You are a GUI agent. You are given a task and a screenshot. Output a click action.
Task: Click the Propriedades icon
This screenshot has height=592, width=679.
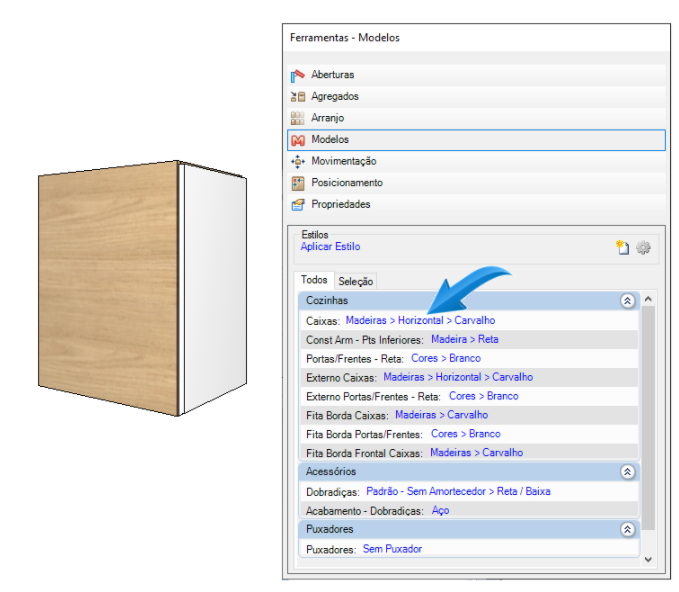297,204
